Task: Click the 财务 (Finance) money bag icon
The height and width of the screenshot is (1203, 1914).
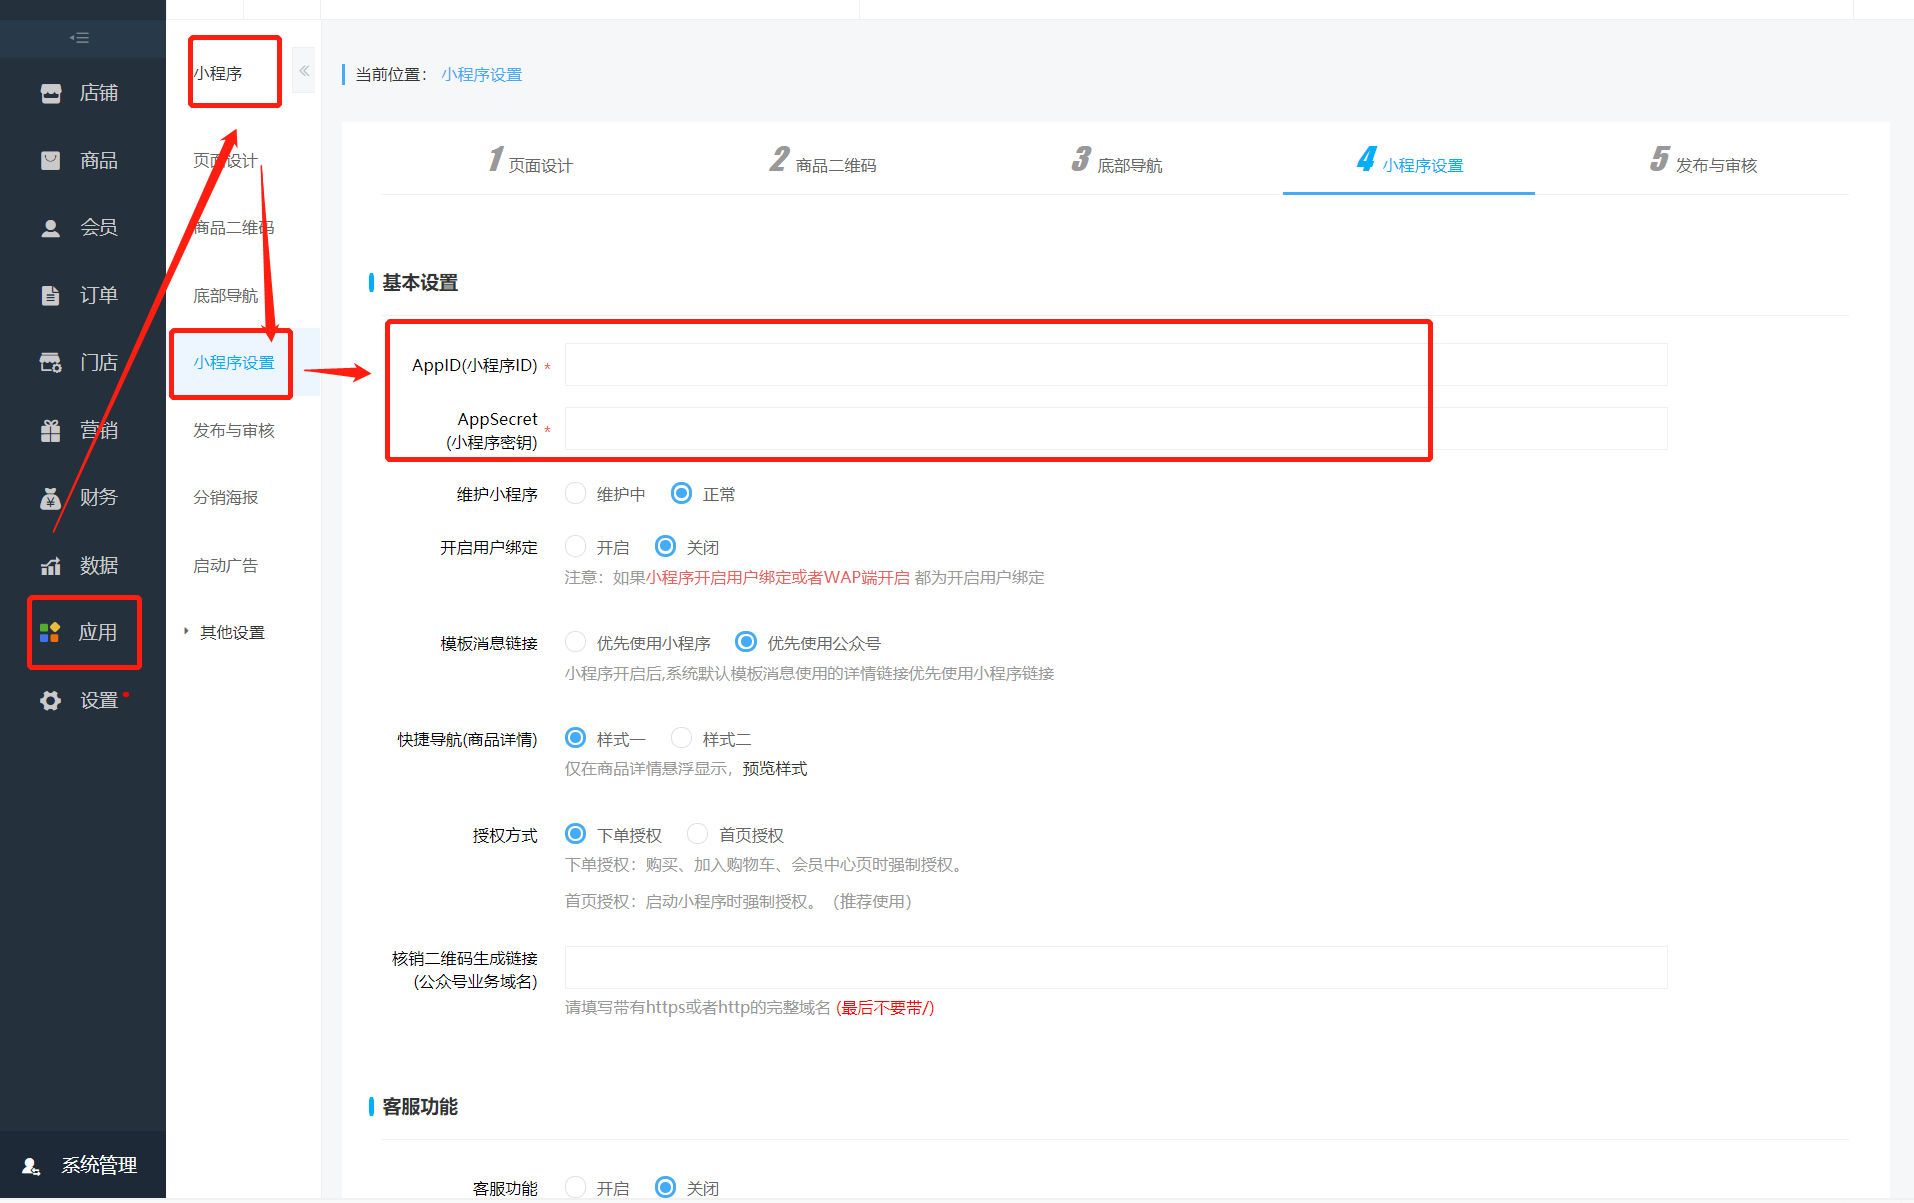Action: coord(51,498)
